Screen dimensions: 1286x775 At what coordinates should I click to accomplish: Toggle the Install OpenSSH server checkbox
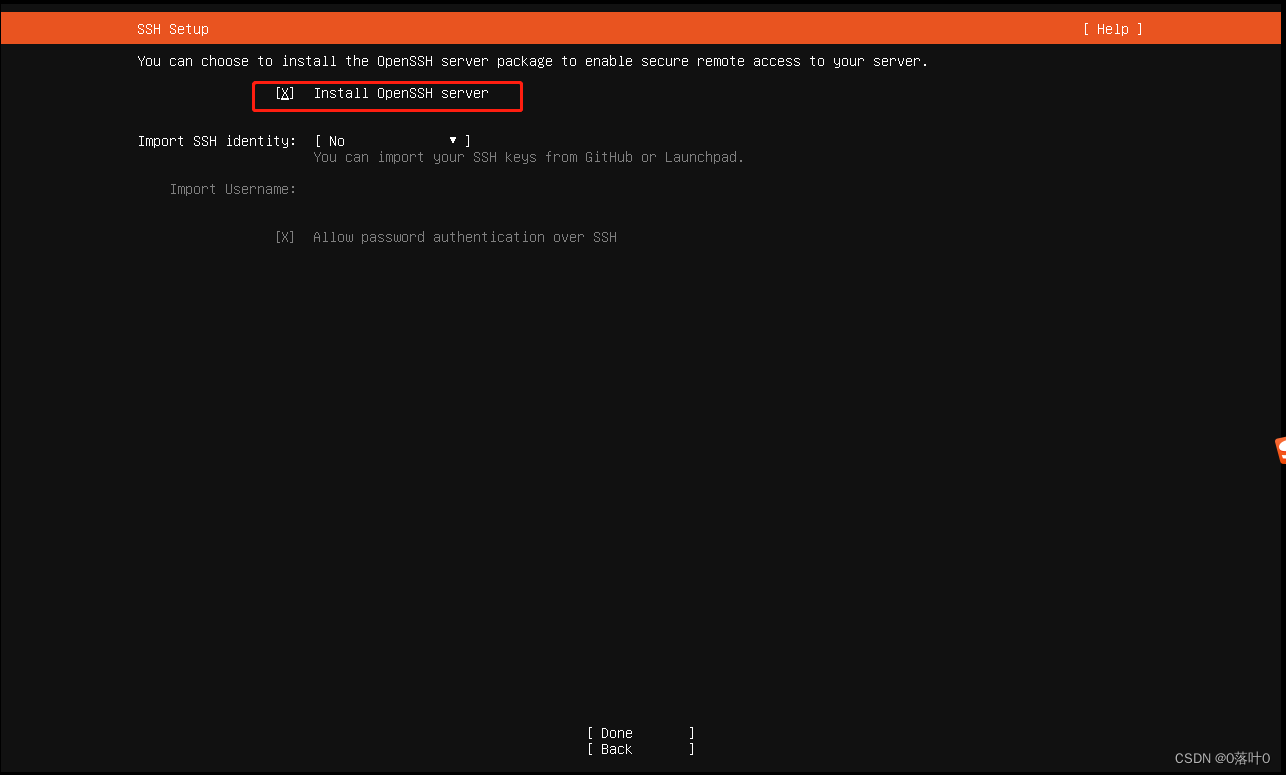coord(285,93)
